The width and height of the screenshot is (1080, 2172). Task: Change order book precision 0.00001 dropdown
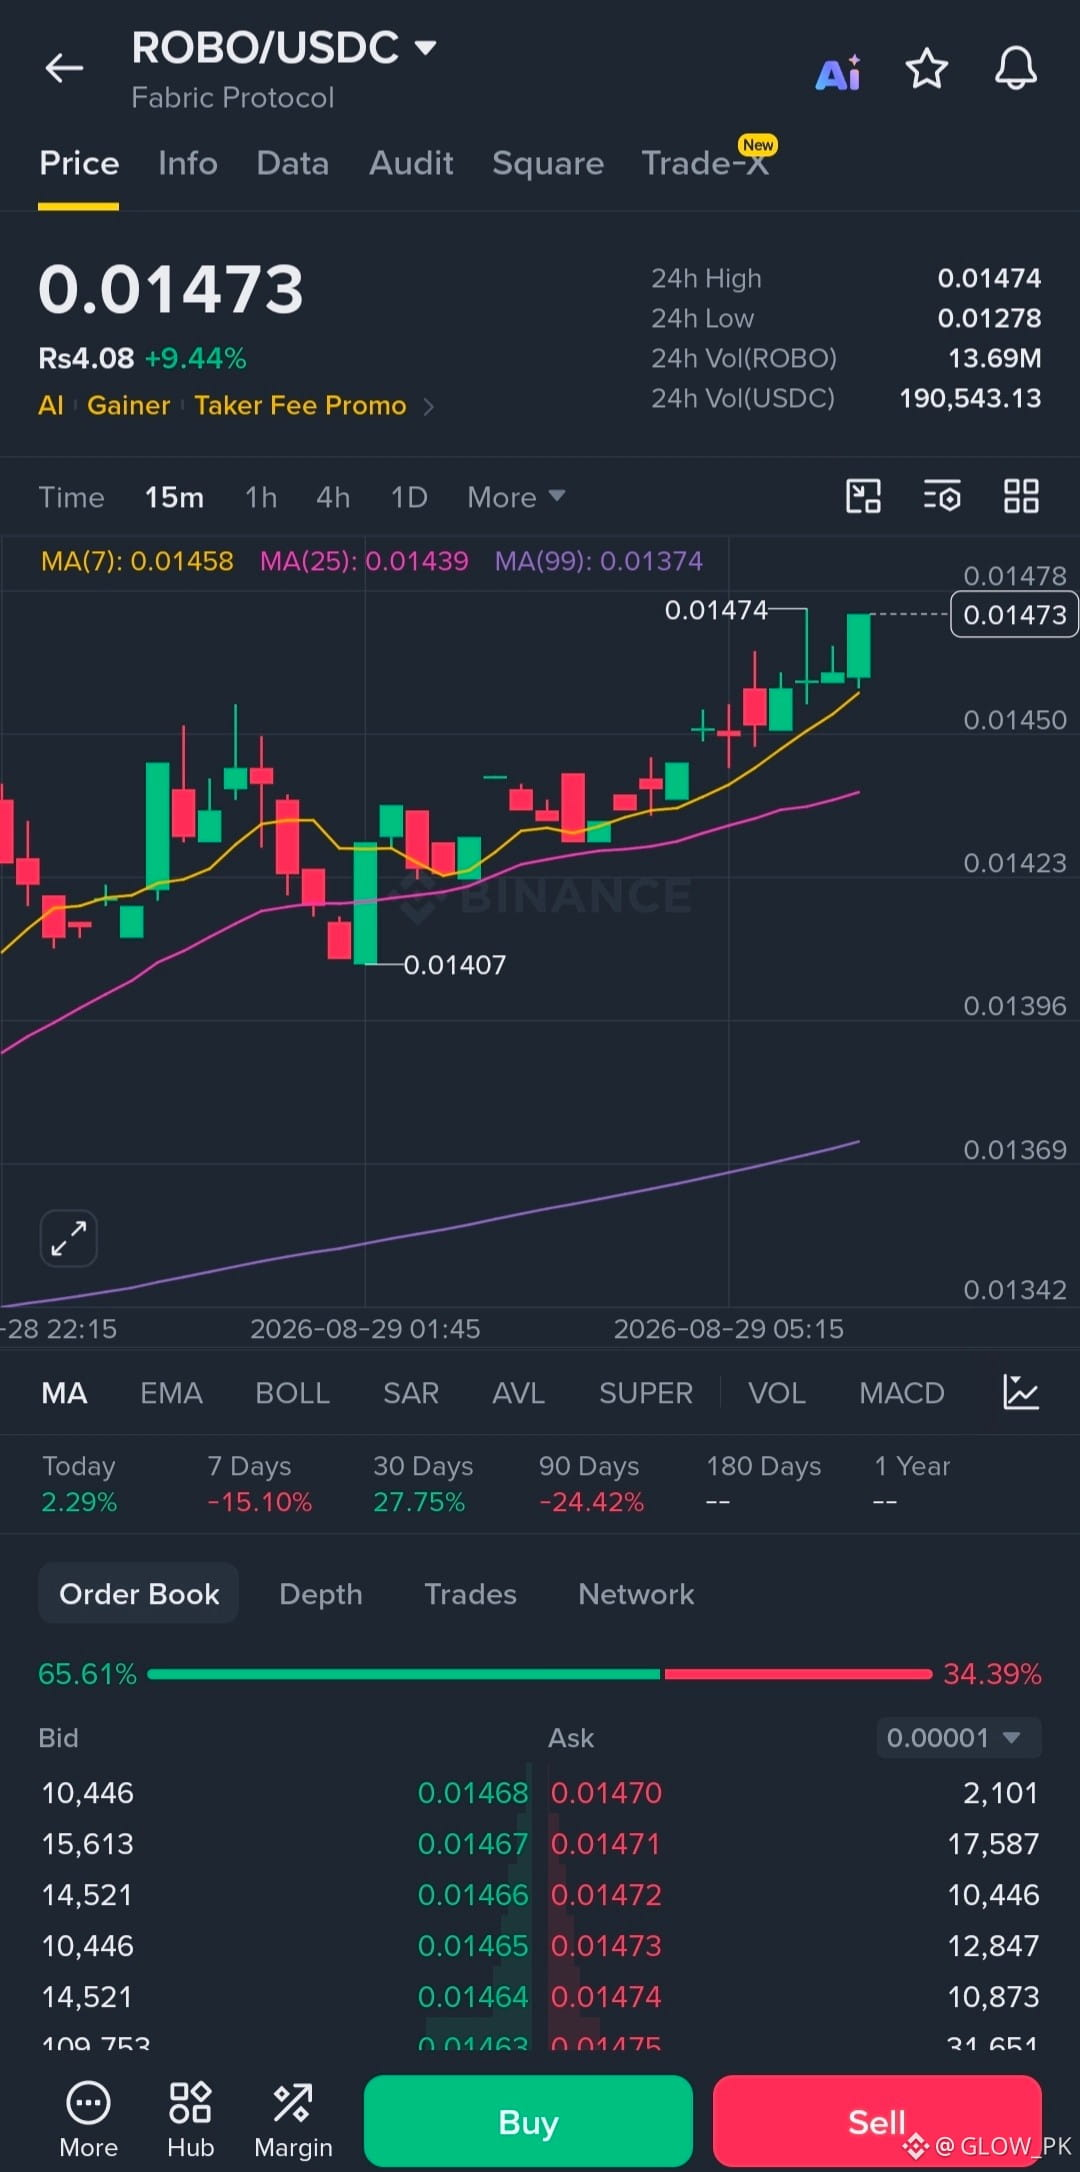[x=958, y=1738]
